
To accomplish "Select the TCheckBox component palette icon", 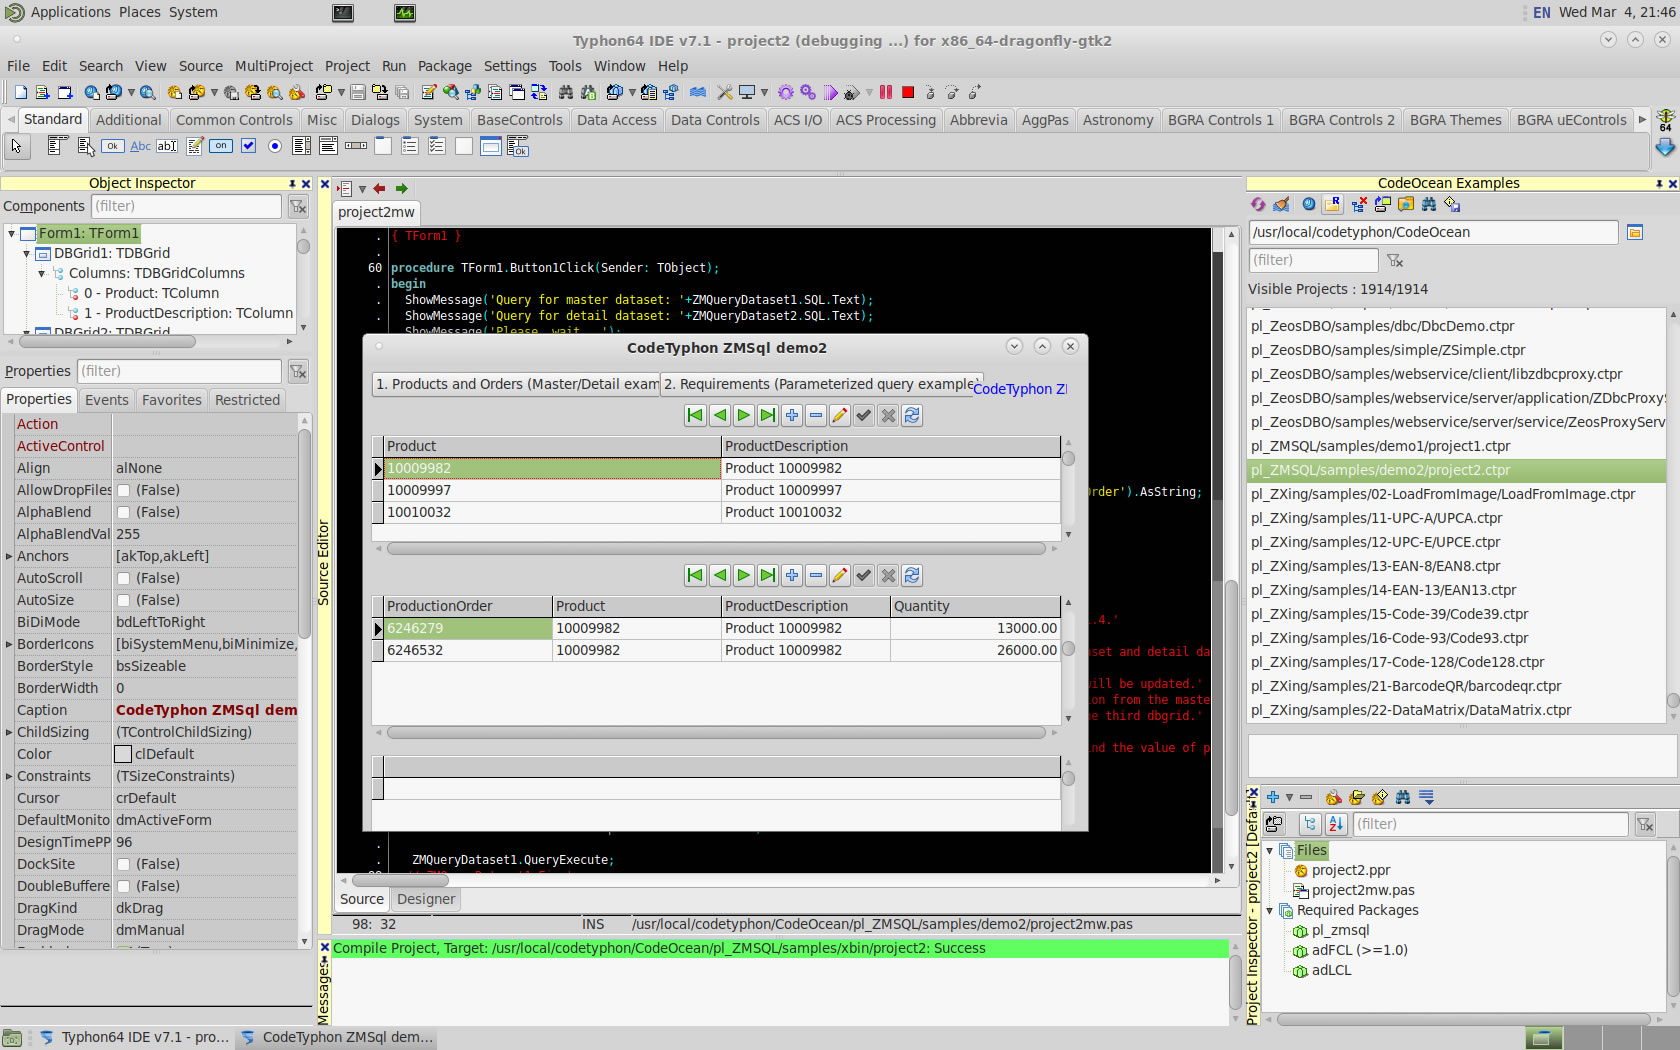I will 248,146.
